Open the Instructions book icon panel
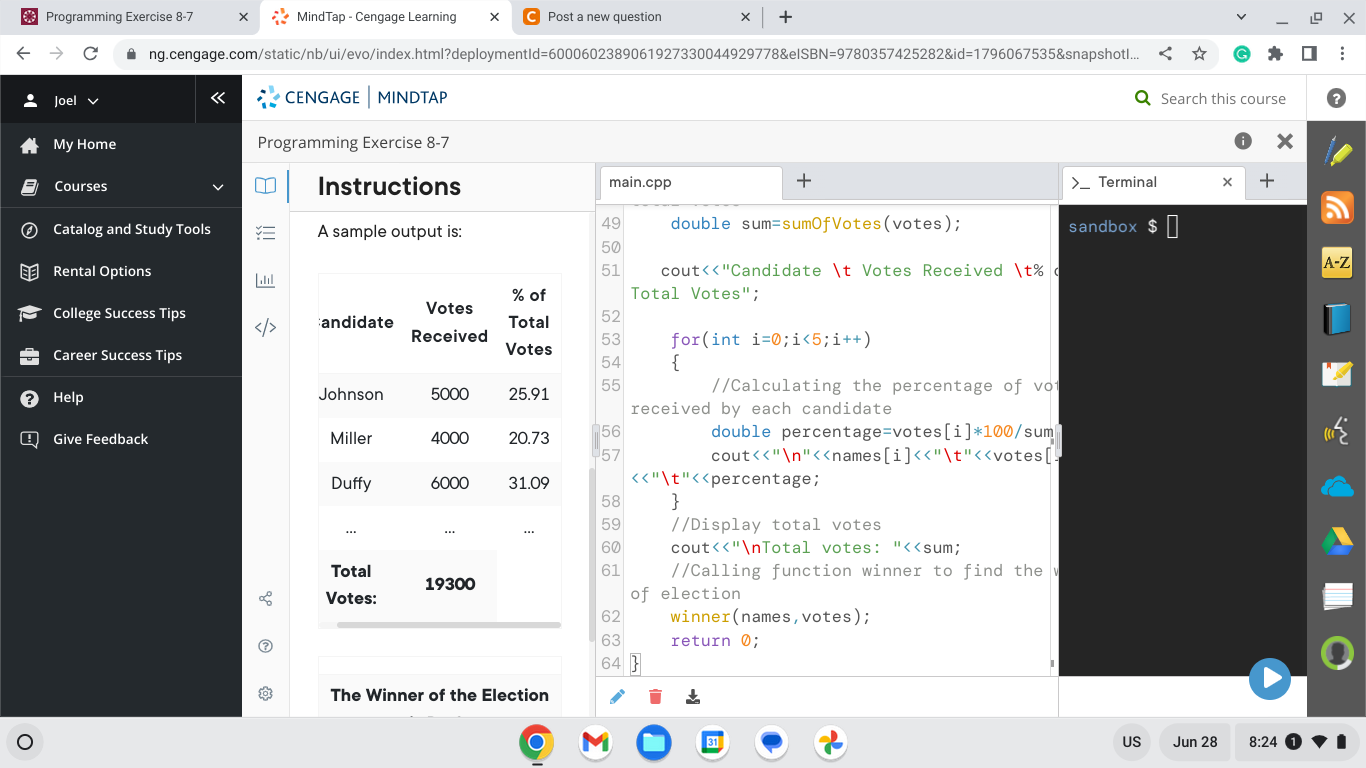The image size is (1366, 768). [265, 186]
